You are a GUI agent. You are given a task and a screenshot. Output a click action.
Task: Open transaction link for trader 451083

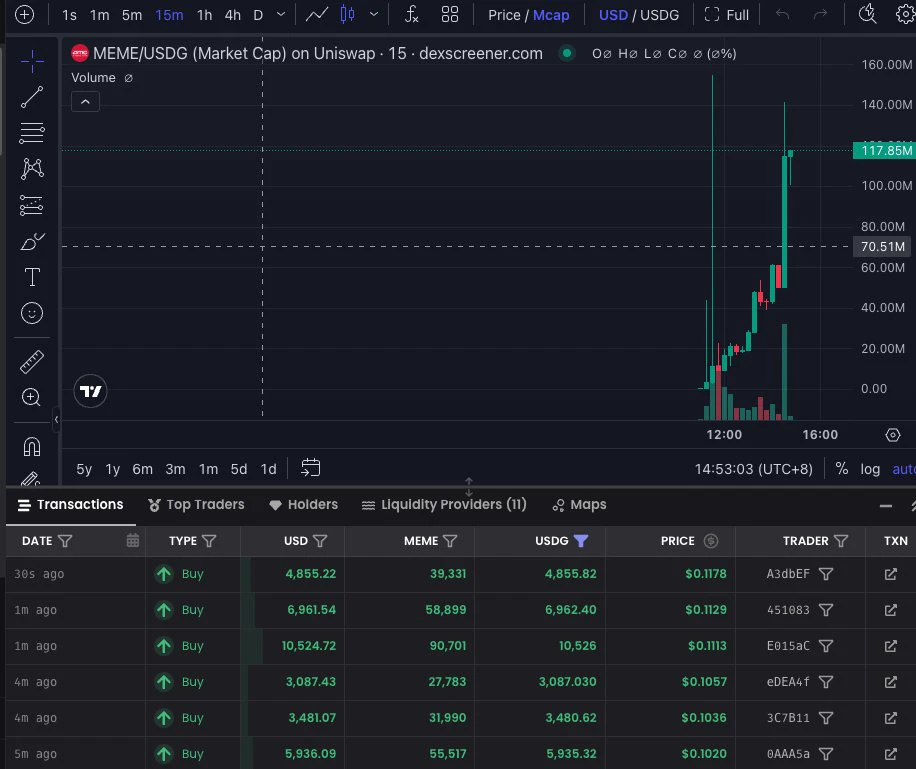tap(890, 610)
